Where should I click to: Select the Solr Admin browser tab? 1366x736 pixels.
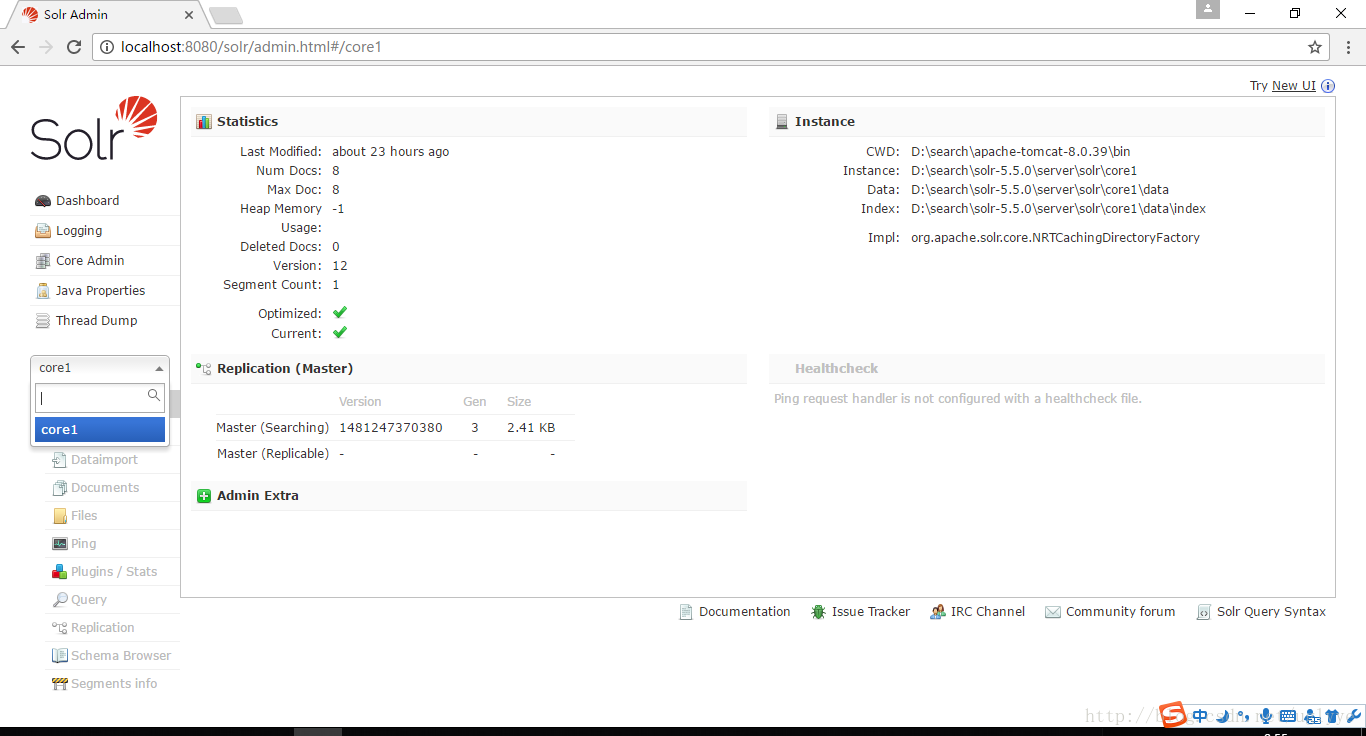(105, 15)
